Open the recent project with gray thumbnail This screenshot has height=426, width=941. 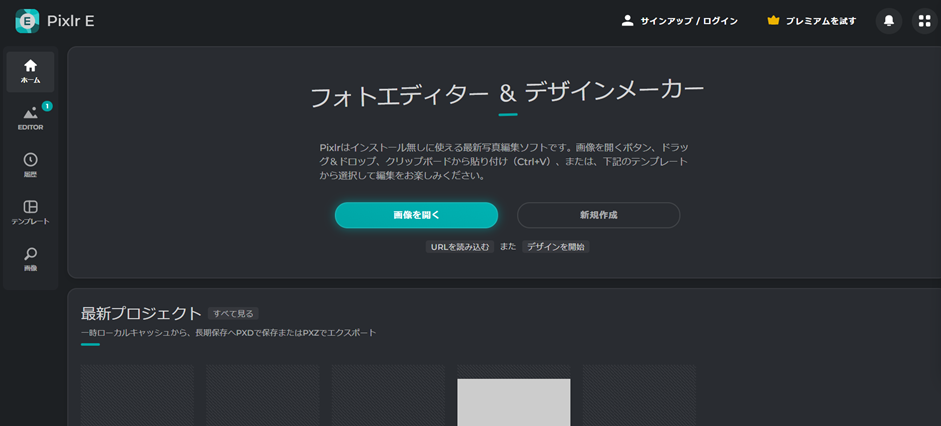coord(514,395)
